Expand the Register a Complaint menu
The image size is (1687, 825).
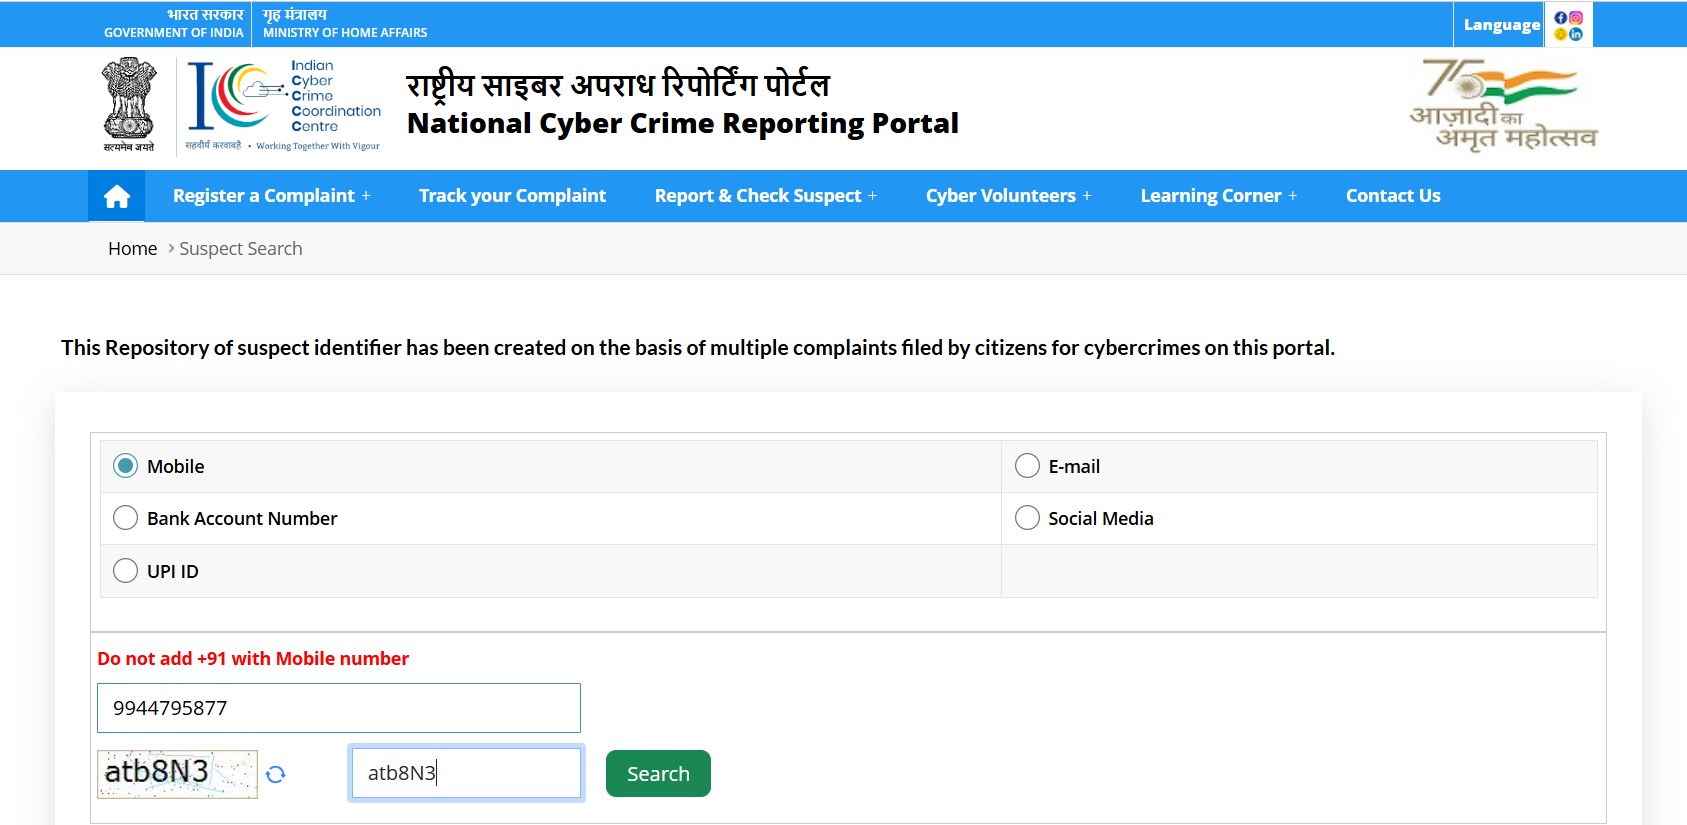click(271, 196)
